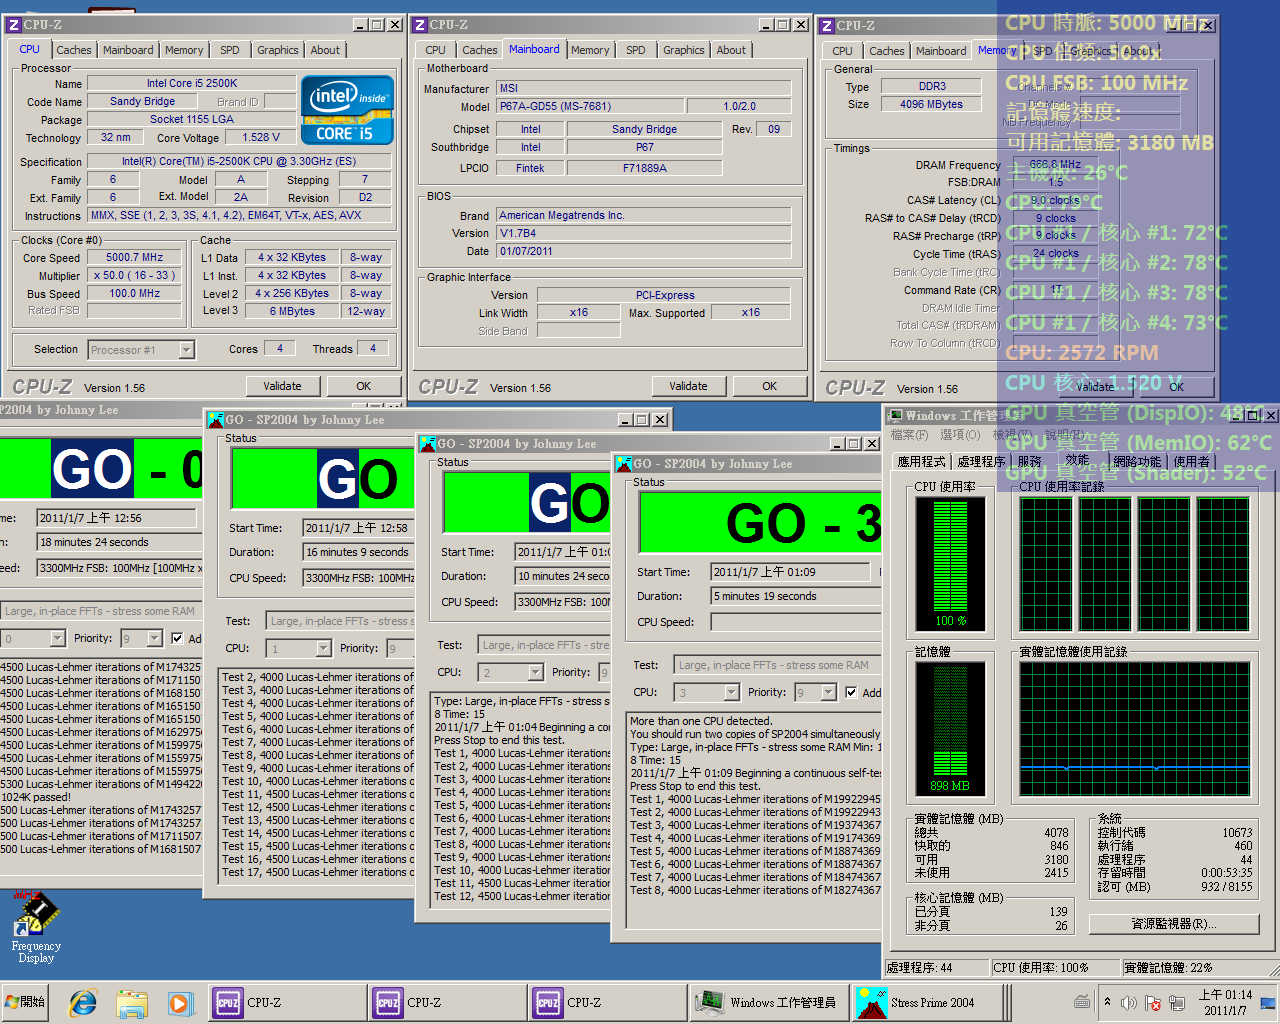Screen dimensions: 1280x1024
Task: Launch Windows Media Player from taskbar
Action: (179, 1002)
